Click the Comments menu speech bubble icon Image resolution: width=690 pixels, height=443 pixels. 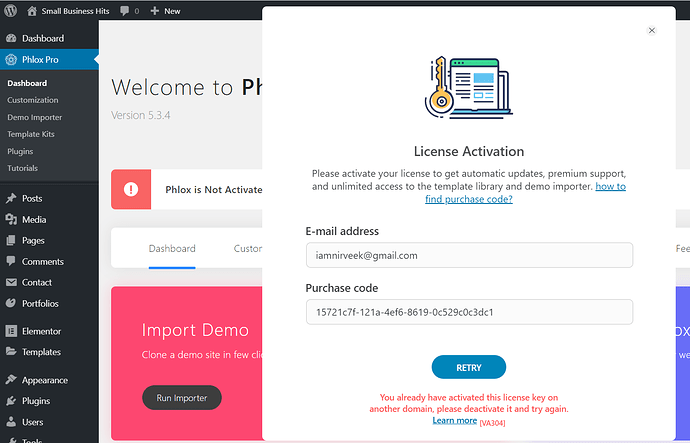[11, 261]
